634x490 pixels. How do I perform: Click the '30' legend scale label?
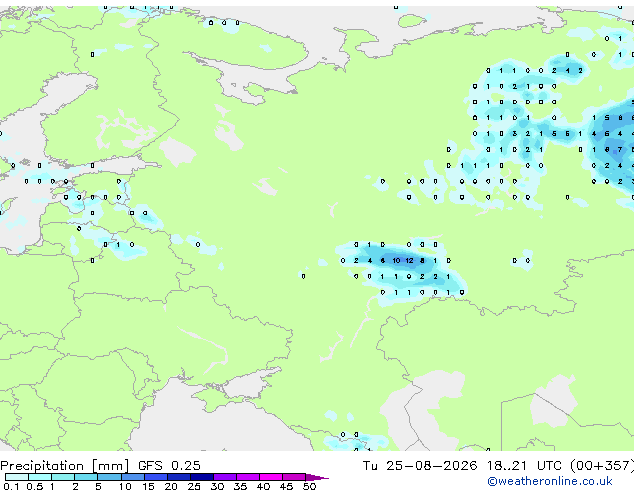pyautogui.click(x=217, y=486)
